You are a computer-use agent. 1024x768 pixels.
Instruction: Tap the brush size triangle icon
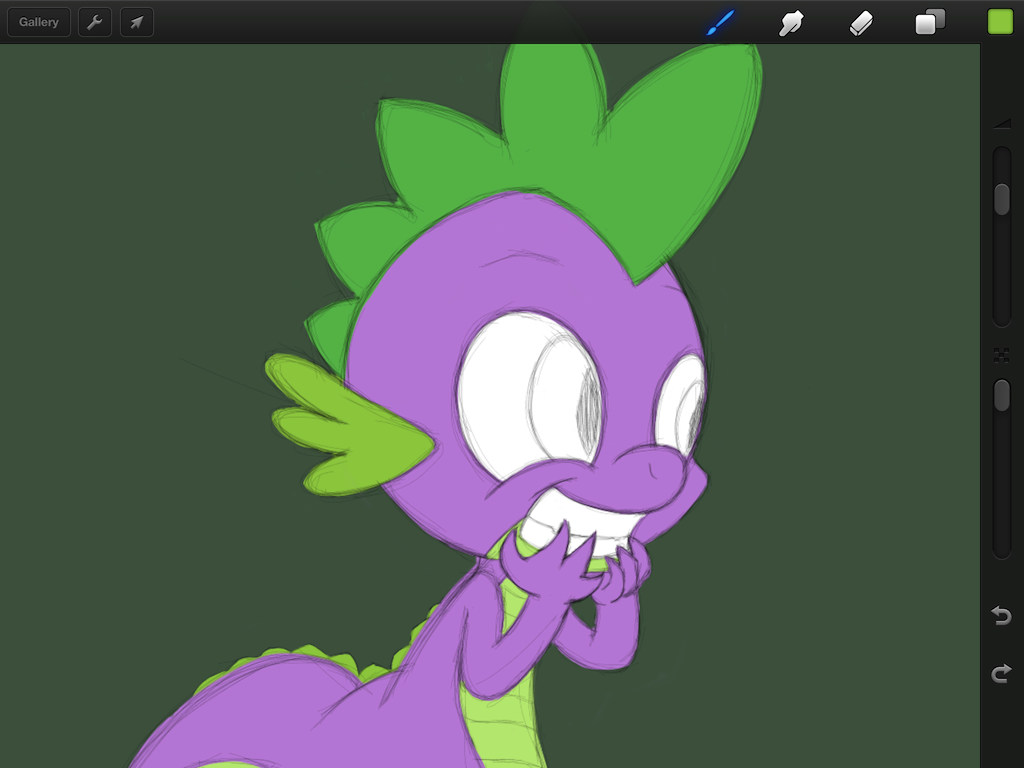click(1001, 123)
